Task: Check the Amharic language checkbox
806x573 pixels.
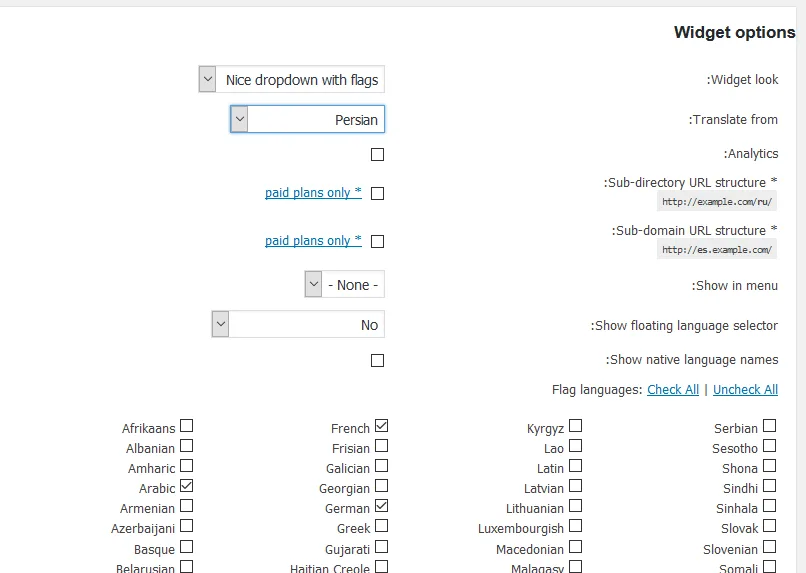Action: (x=187, y=466)
